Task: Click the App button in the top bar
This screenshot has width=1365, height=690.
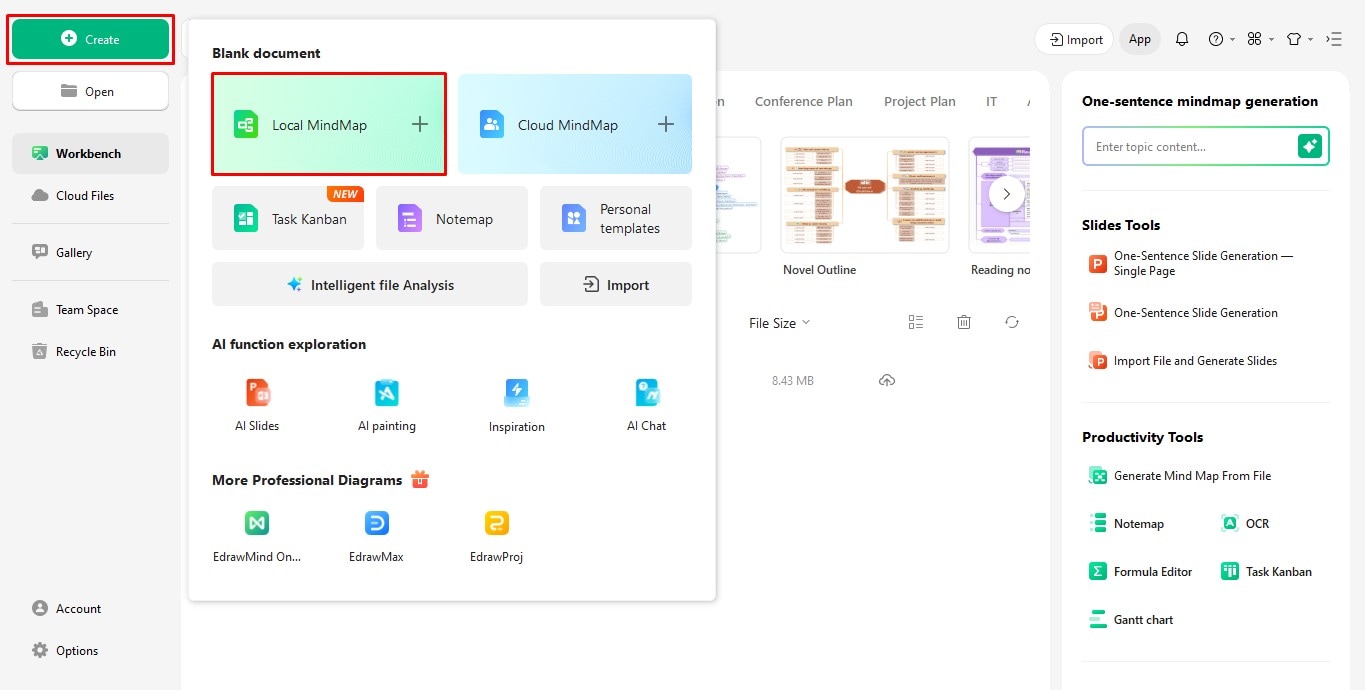Action: 1140,39
